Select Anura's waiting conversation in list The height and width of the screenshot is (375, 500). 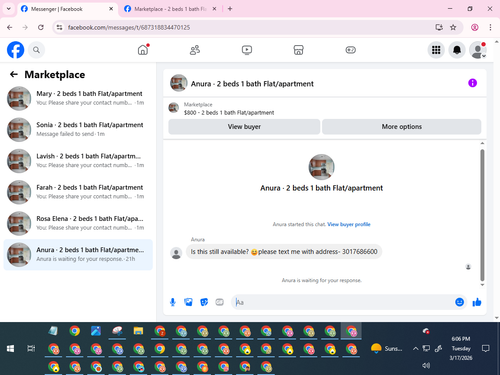point(78,254)
